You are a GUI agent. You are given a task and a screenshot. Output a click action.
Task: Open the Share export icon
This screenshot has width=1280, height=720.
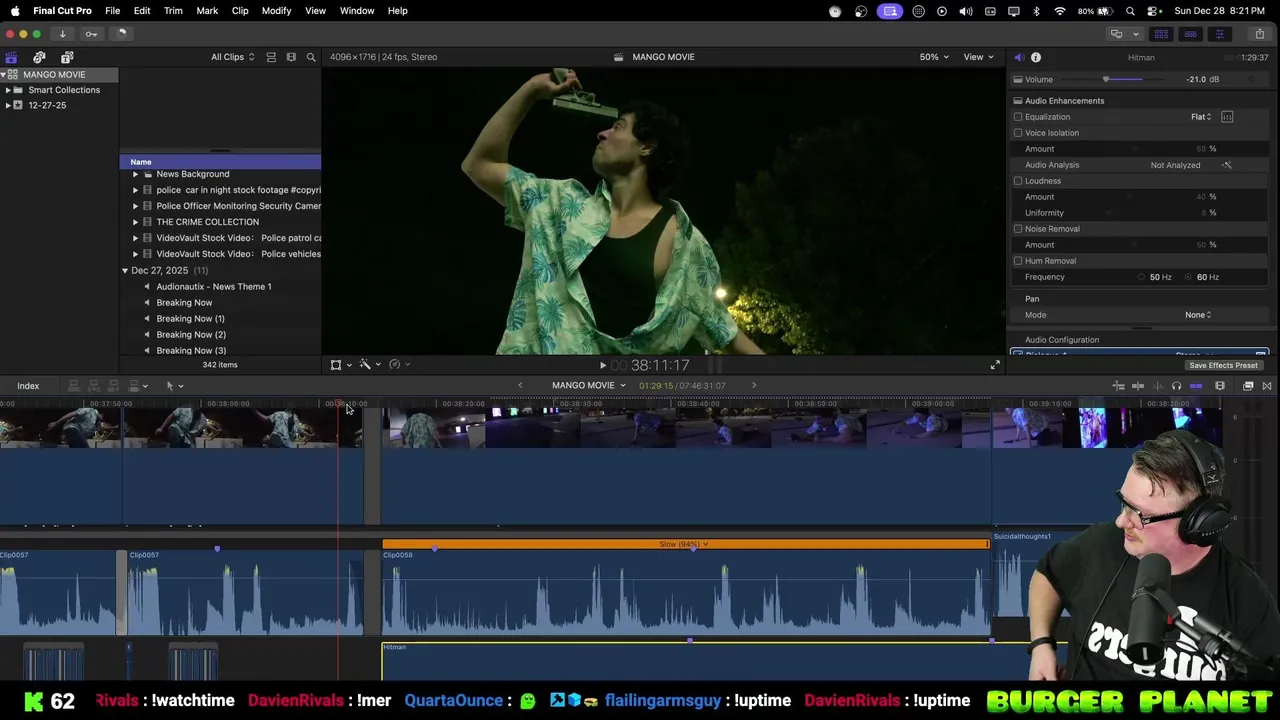coord(1259,34)
